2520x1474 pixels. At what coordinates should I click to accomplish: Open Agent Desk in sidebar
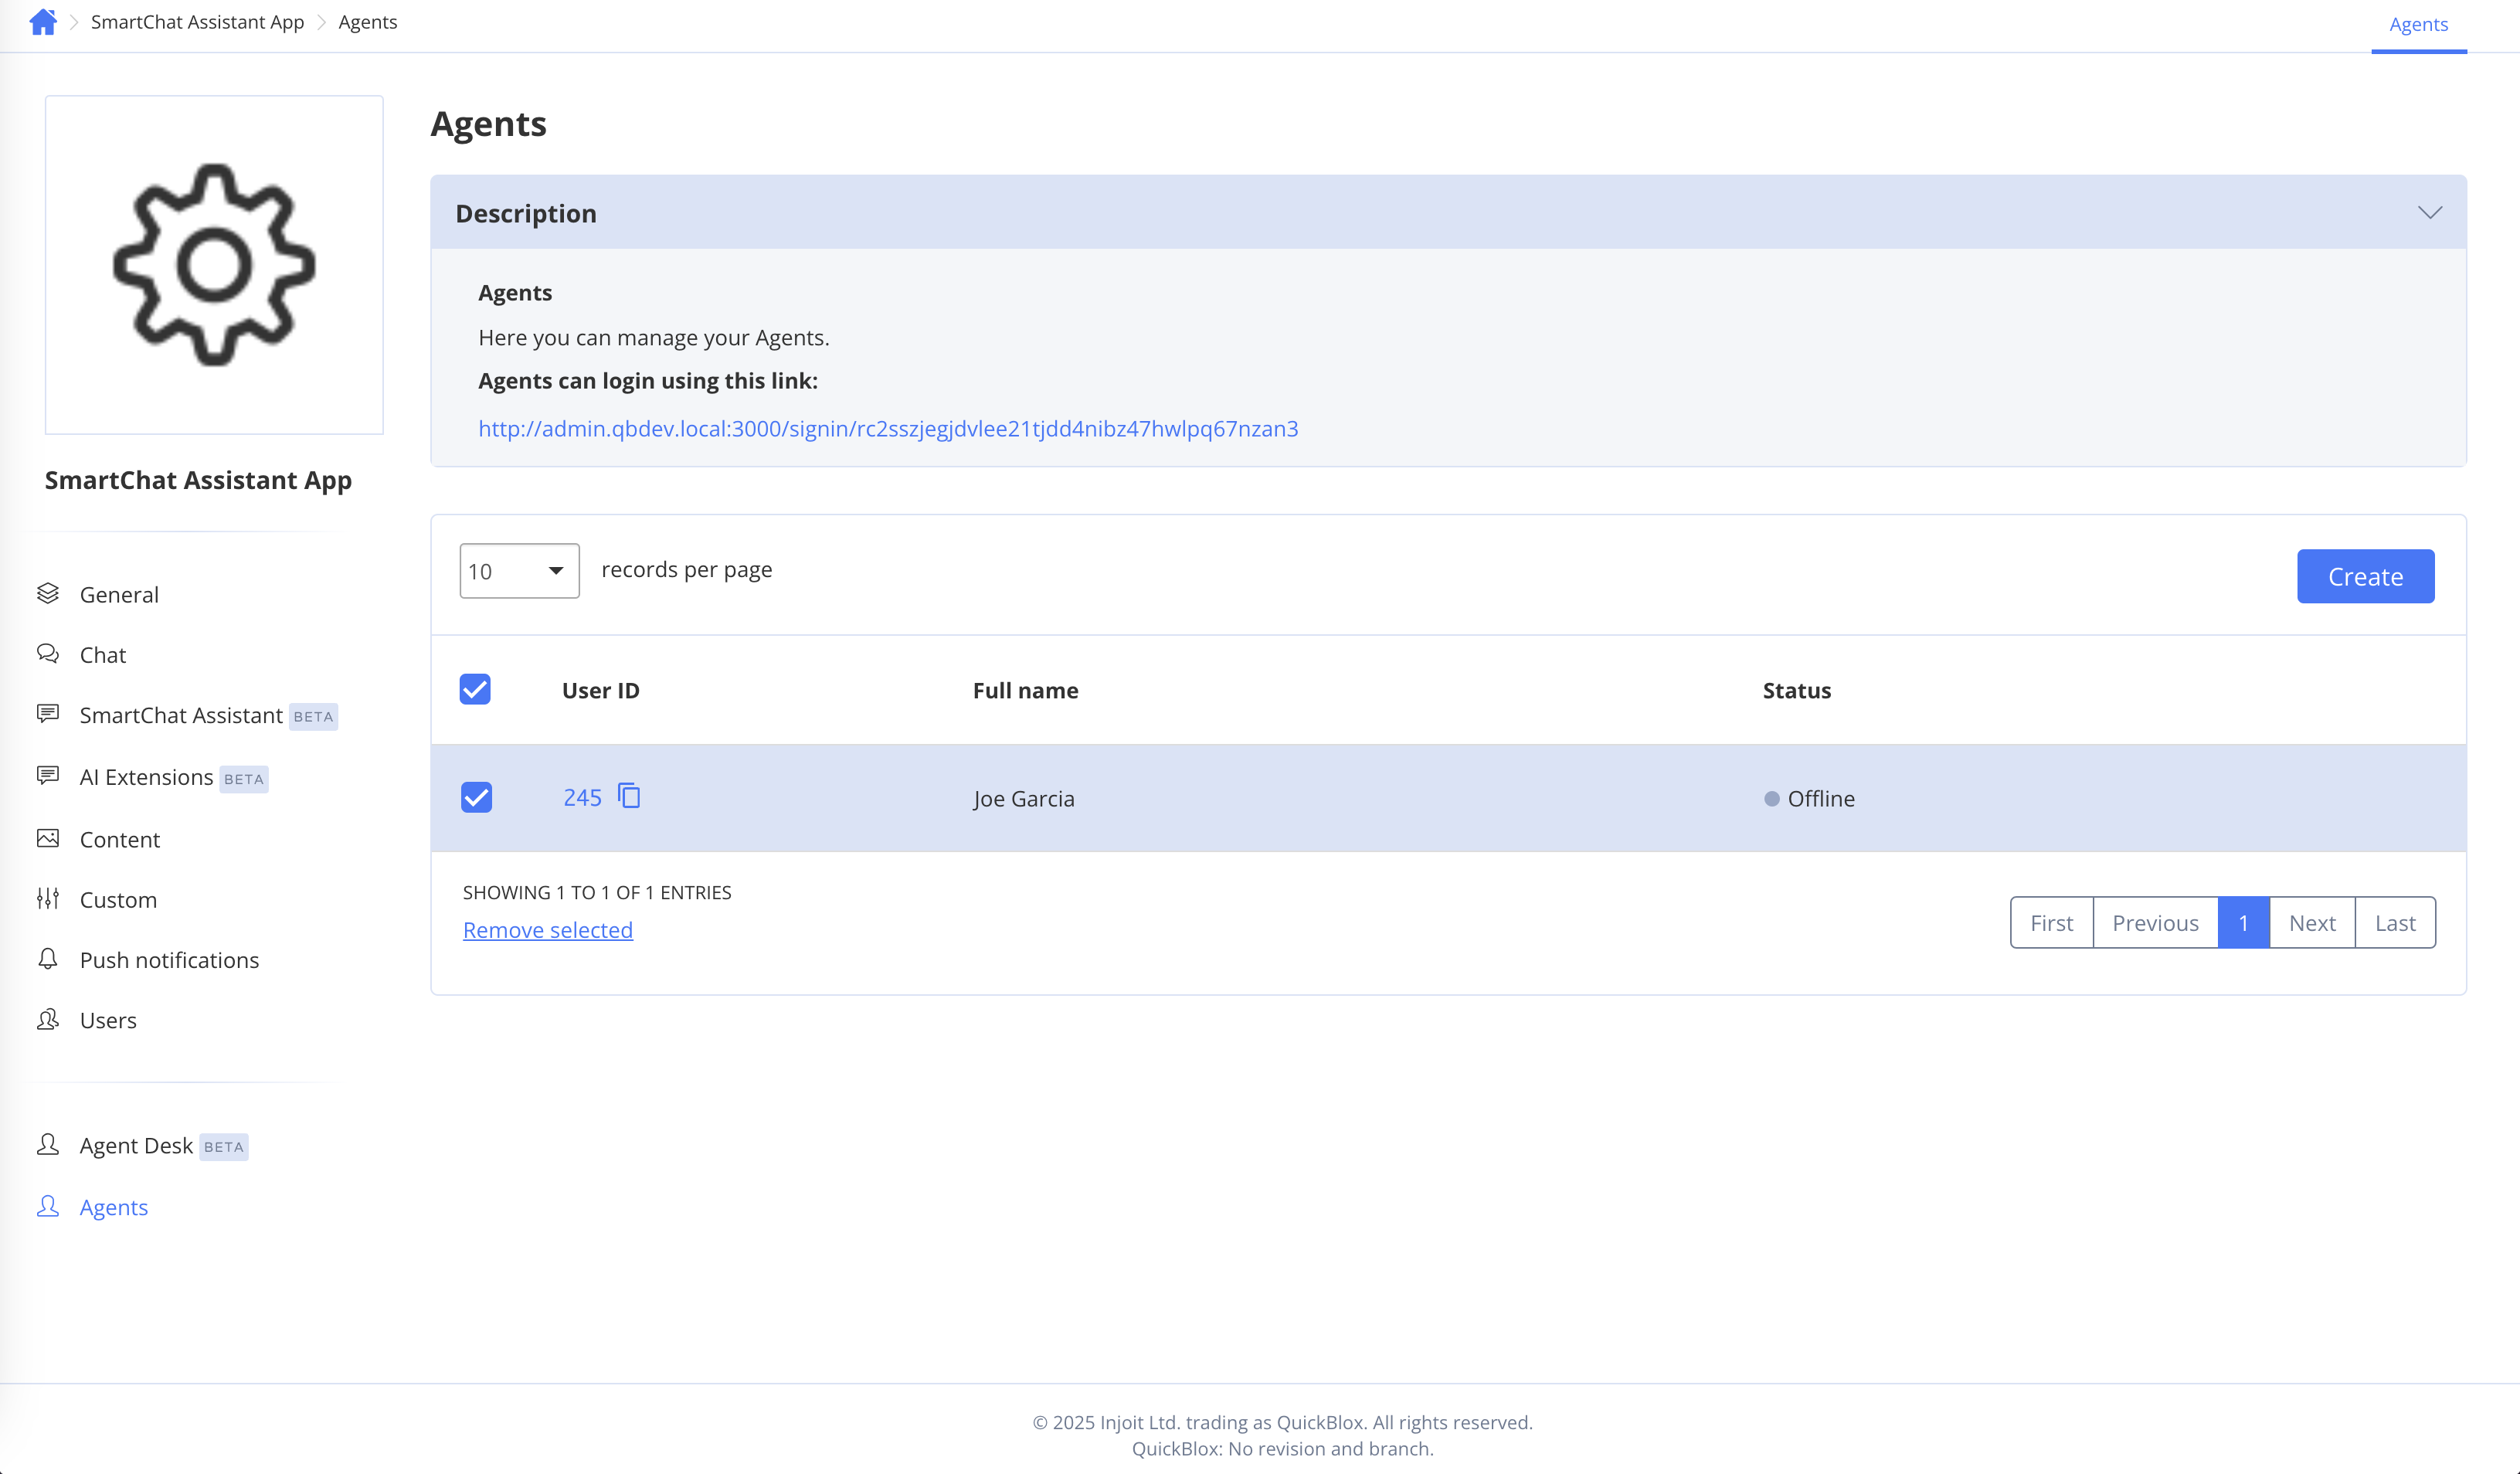136,1145
